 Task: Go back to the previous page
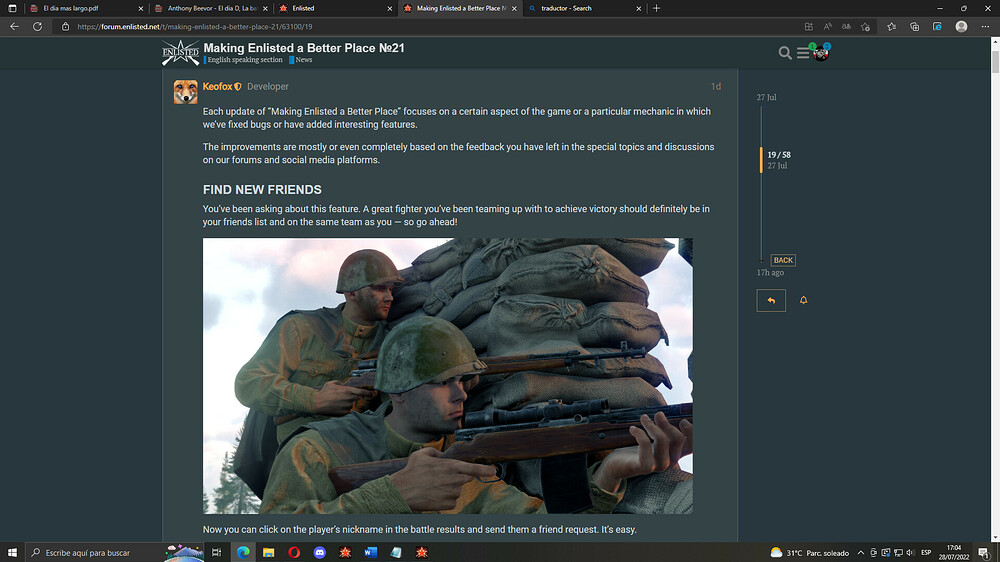point(14,27)
